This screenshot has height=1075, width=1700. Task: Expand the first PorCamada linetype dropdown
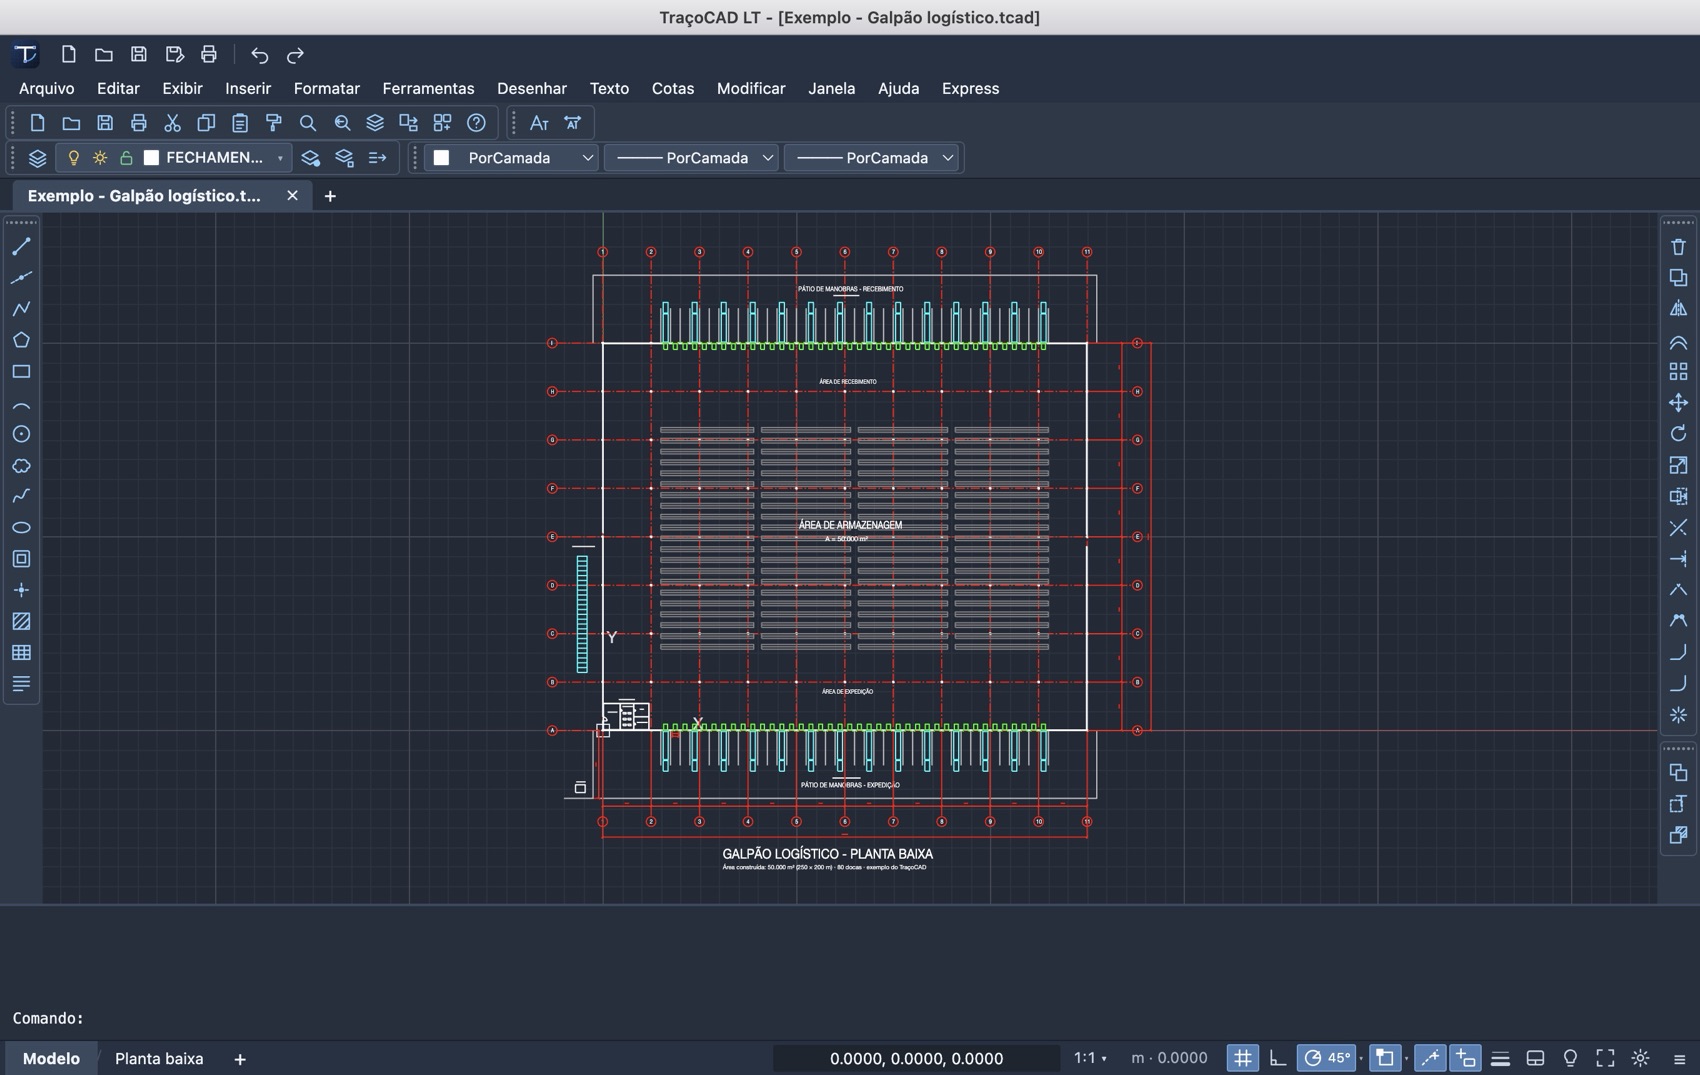pyautogui.click(x=692, y=158)
